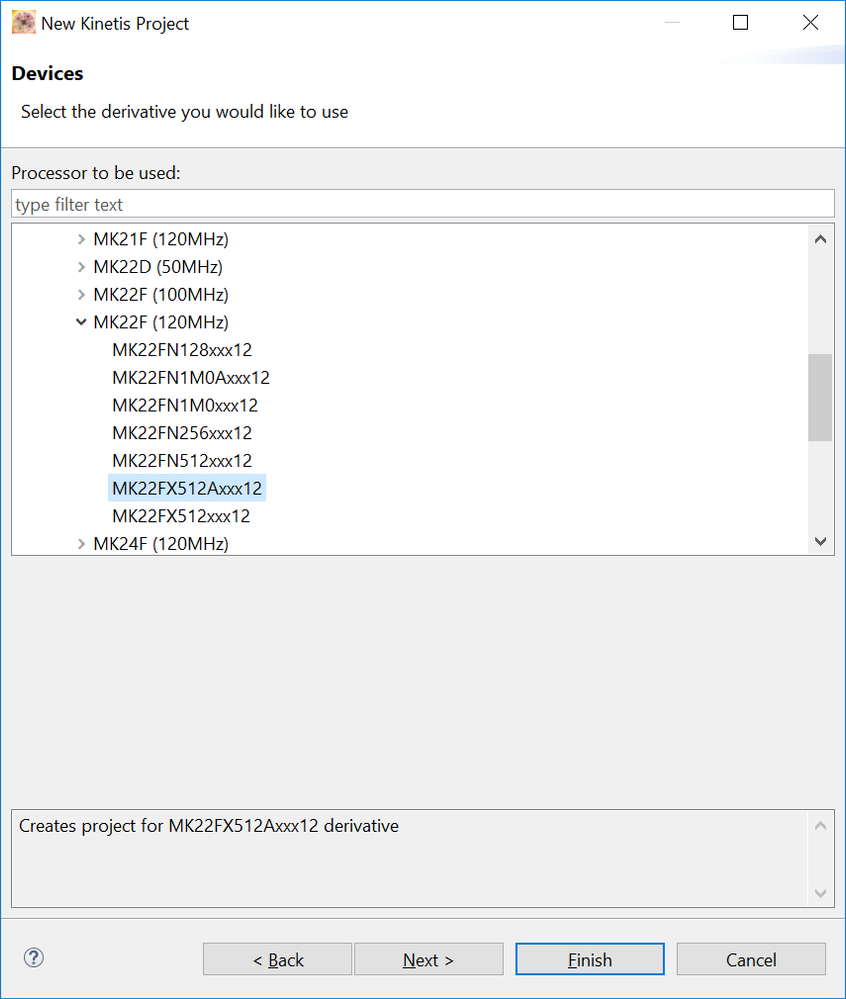Image resolution: width=846 pixels, height=999 pixels.
Task: Click the description box scroll up arrow
Action: [x=821, y=826]
